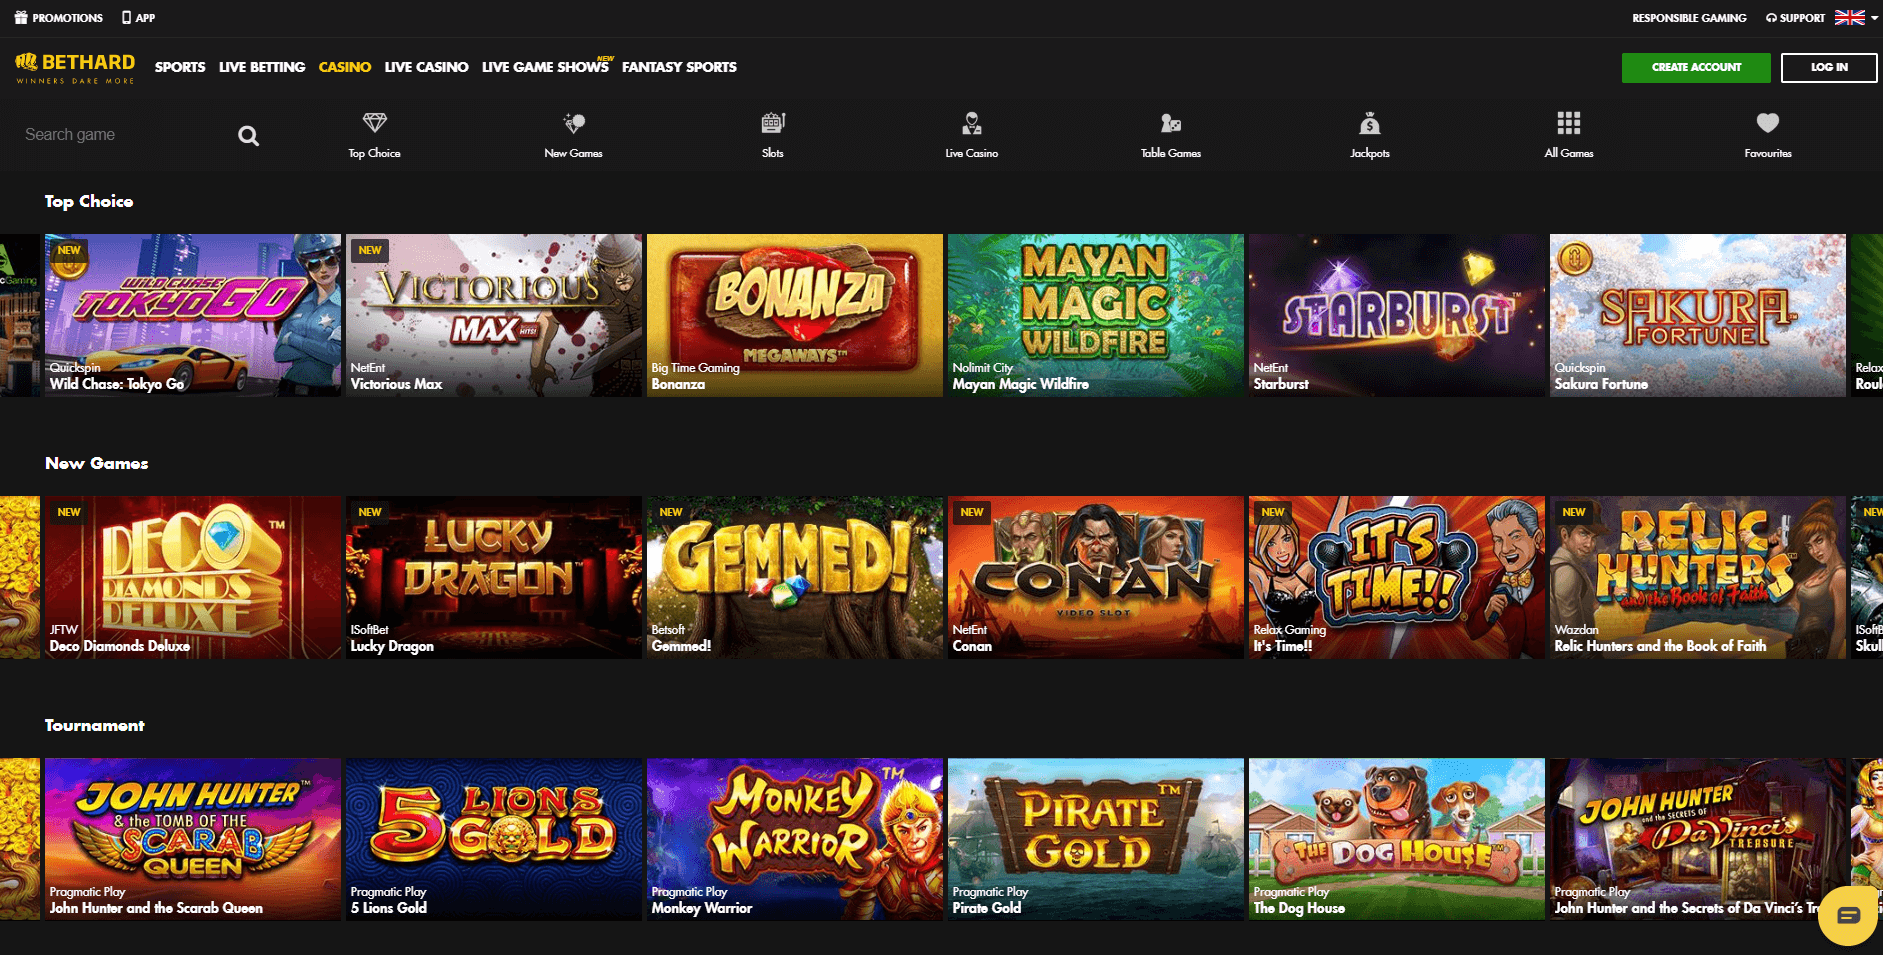Open the Jackpots money bag icon
The image size is (1883, 955).
pyautogui.click(x=1369, y=124)
